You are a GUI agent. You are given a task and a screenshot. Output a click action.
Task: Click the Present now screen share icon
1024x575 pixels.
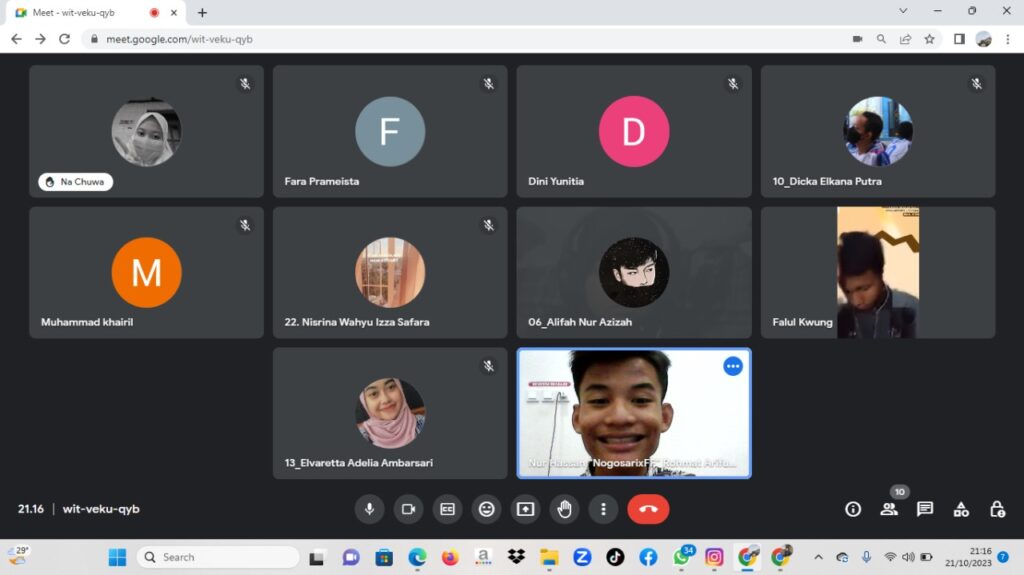point(525,509)
